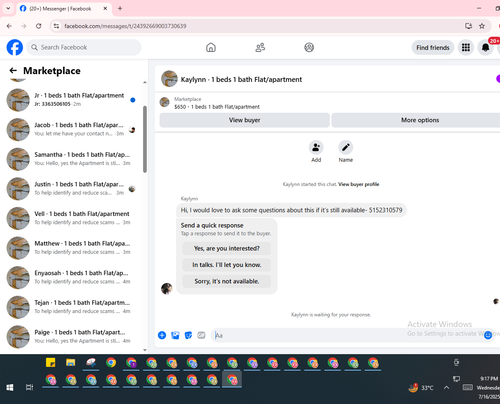Open the Friends icon in top navigation
The width and height of the screenshot is (500, 404).
coord(260,47)
